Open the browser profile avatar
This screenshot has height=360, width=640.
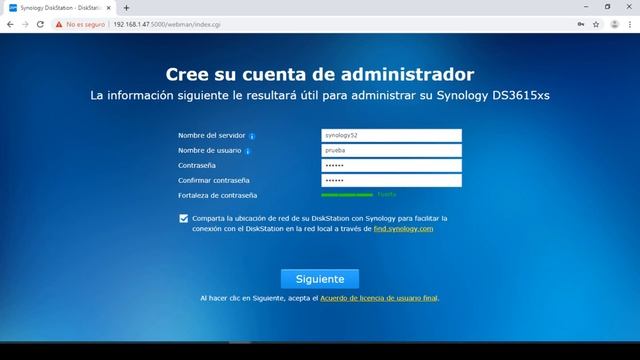(x=614, y=24)
